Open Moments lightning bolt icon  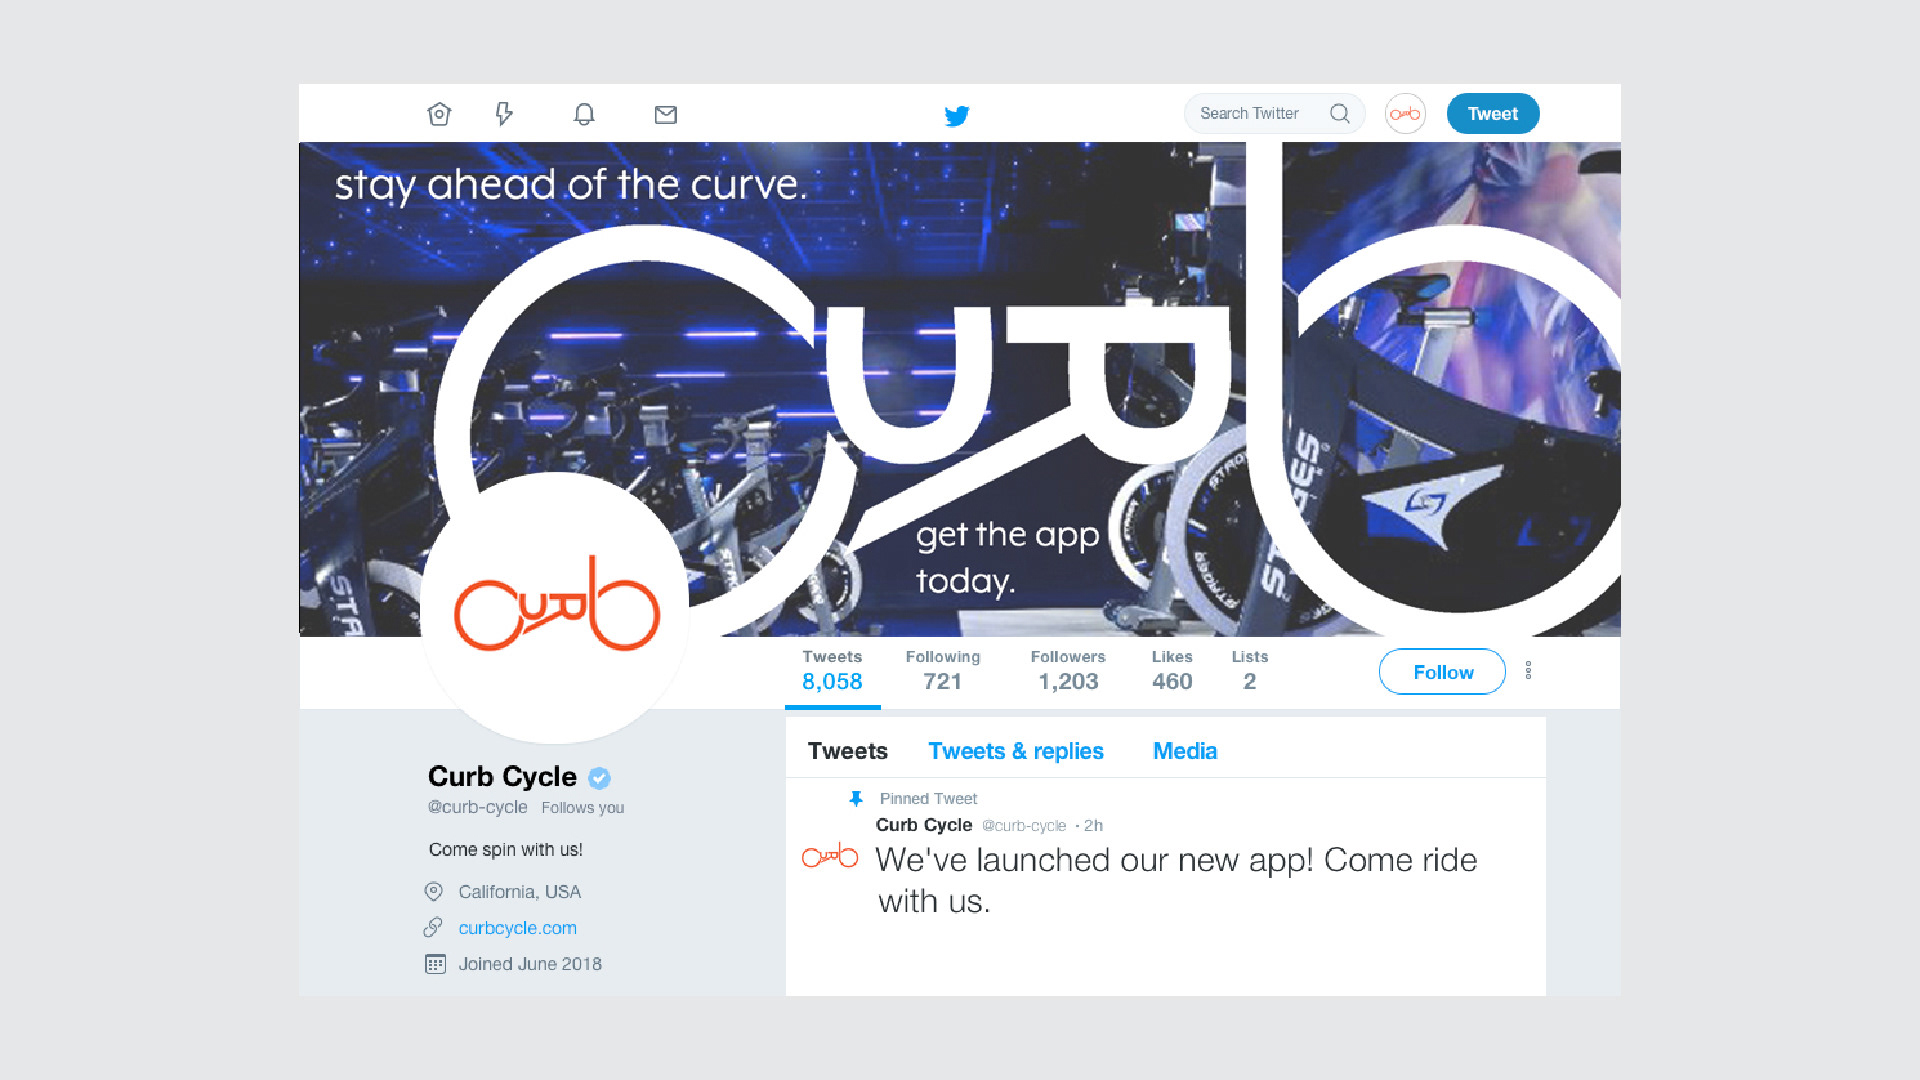(504, 114)
